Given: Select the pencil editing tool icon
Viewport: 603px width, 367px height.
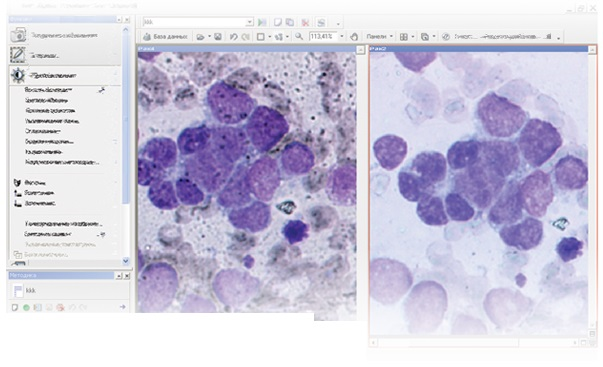Looking at the screenshot, I should coord(18,55).
